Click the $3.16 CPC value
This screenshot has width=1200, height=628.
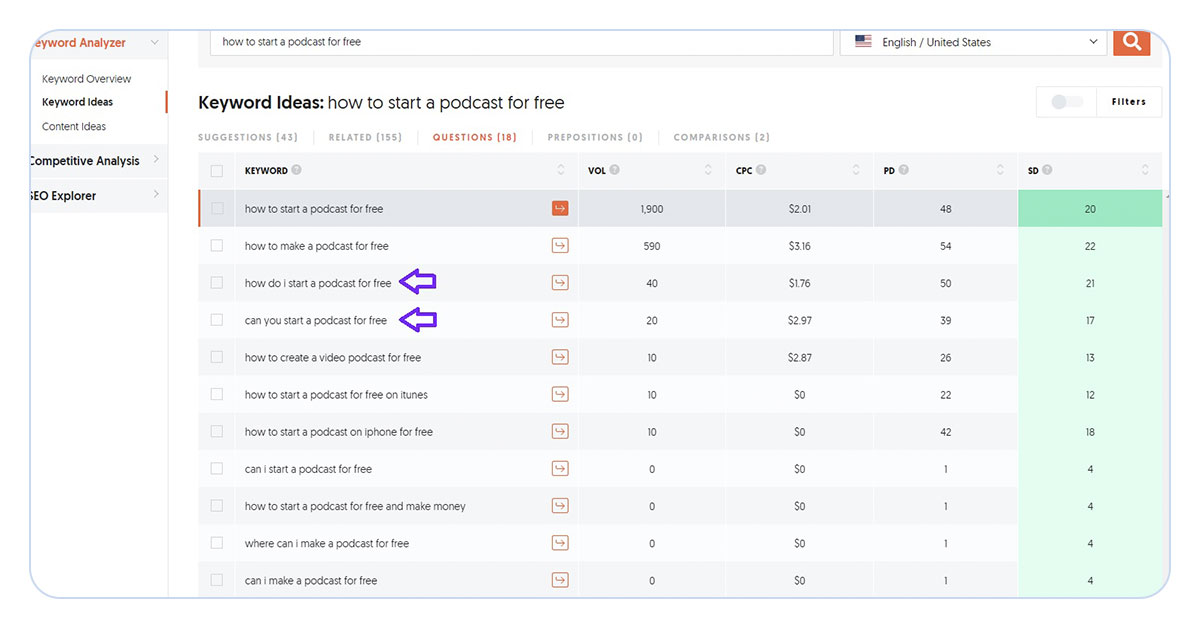(799, 246)
